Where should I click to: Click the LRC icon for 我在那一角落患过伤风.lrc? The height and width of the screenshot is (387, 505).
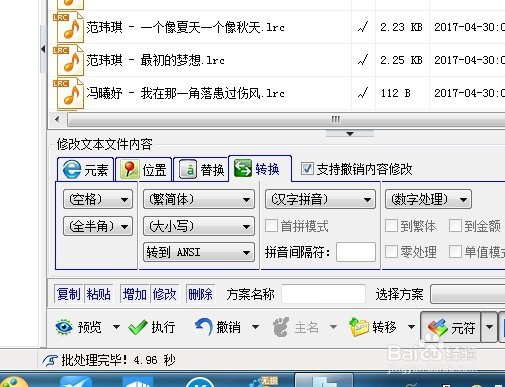[x=69, y=93]
